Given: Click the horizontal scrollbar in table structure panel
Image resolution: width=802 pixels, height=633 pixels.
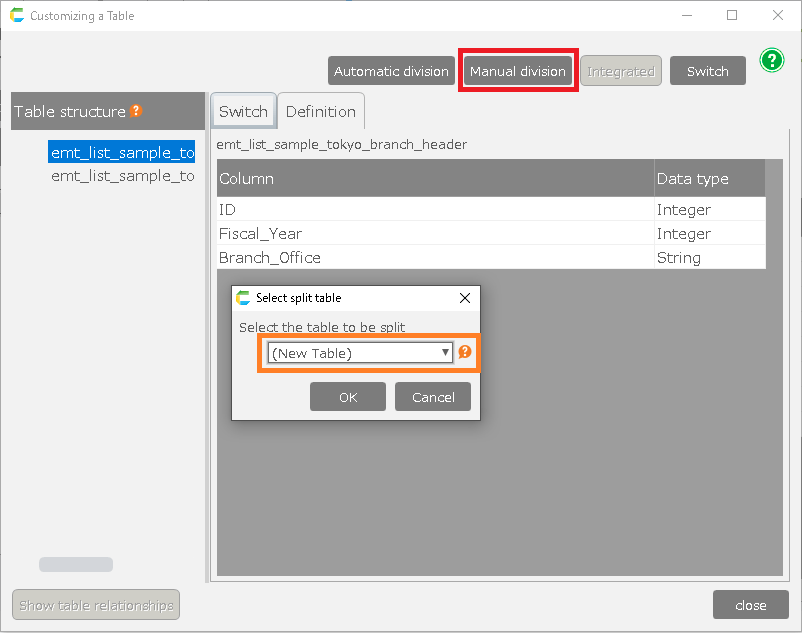Looking at the screenshot, I should click(76, 565).
